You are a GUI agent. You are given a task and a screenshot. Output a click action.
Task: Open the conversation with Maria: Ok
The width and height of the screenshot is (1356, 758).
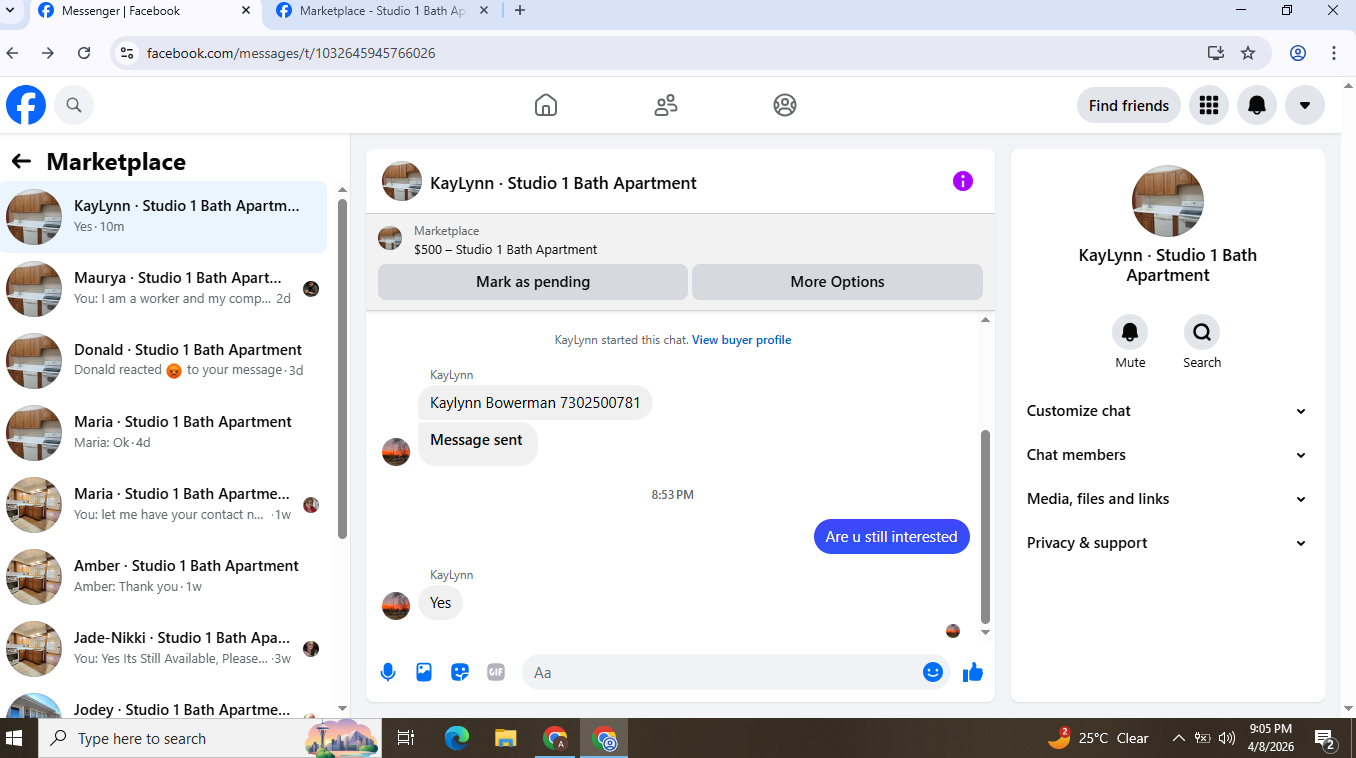[164, 433]
